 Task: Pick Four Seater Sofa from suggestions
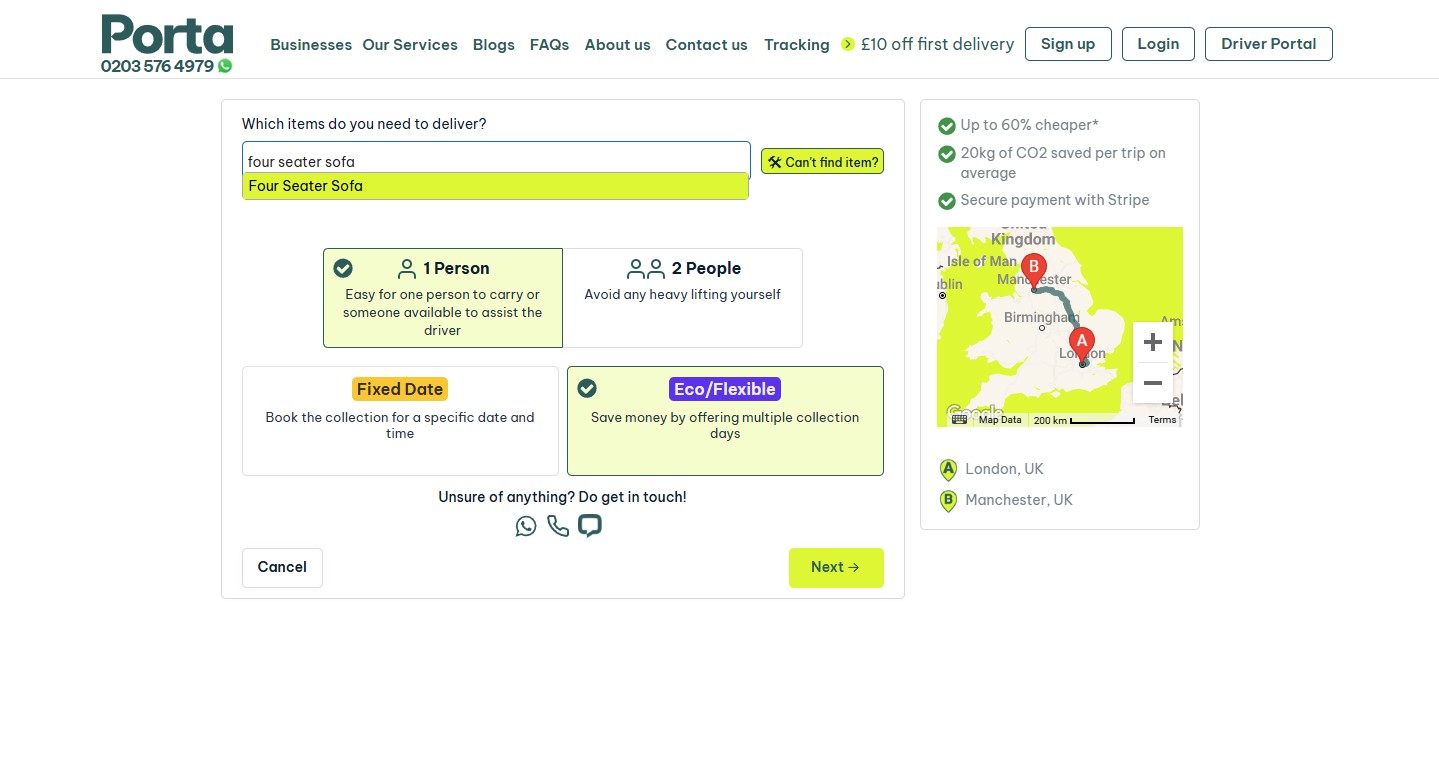coord(495,186)
